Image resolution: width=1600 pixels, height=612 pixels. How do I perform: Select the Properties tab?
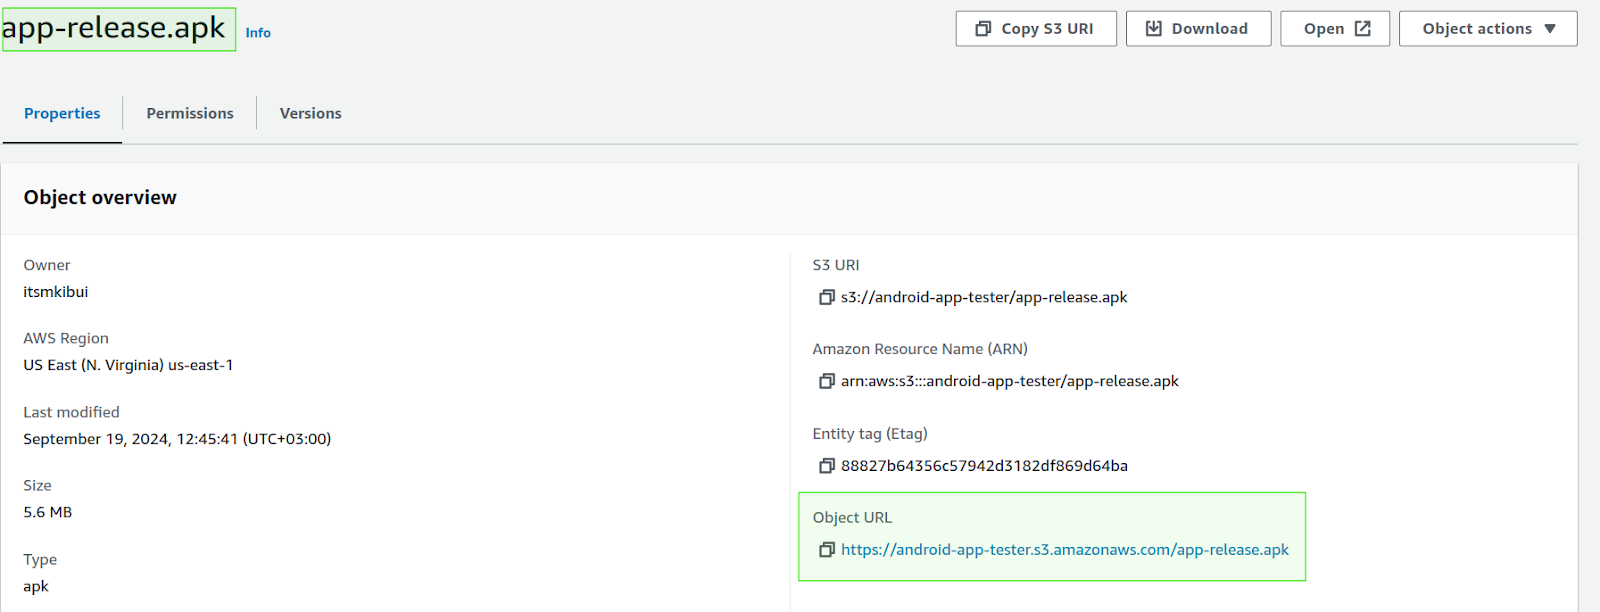[x=62, y=114]
